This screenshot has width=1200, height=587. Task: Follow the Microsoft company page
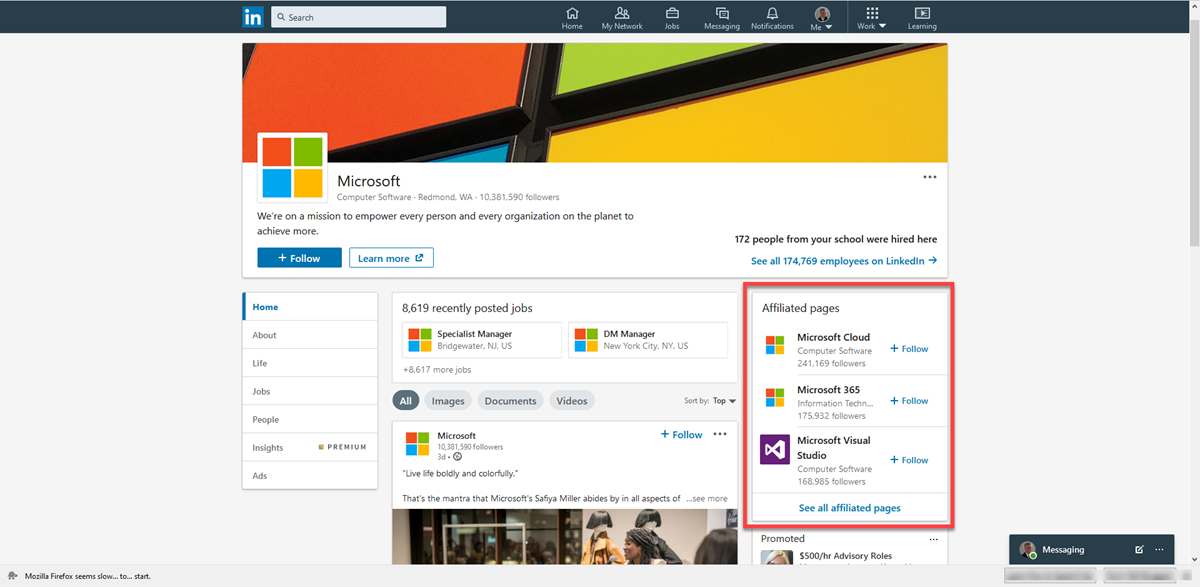click(x=298, y=257)
